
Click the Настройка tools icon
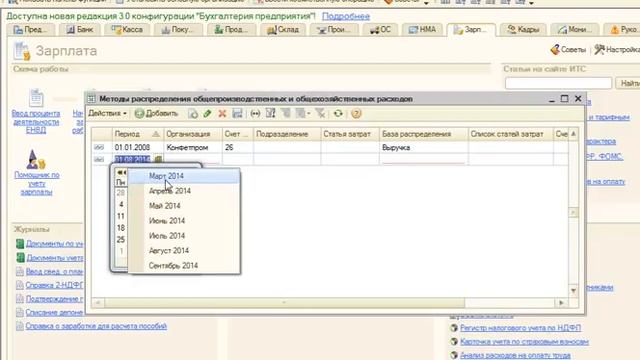pyautogui.click(x=599, y=50)
